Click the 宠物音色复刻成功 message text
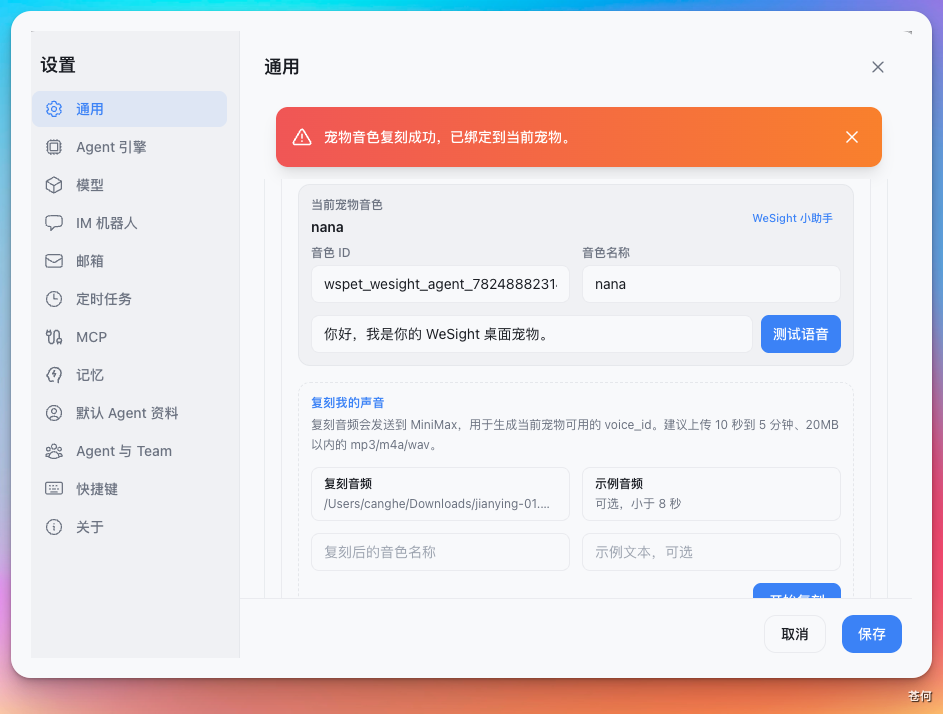This screenshot has width=943, height=714. 449,137
